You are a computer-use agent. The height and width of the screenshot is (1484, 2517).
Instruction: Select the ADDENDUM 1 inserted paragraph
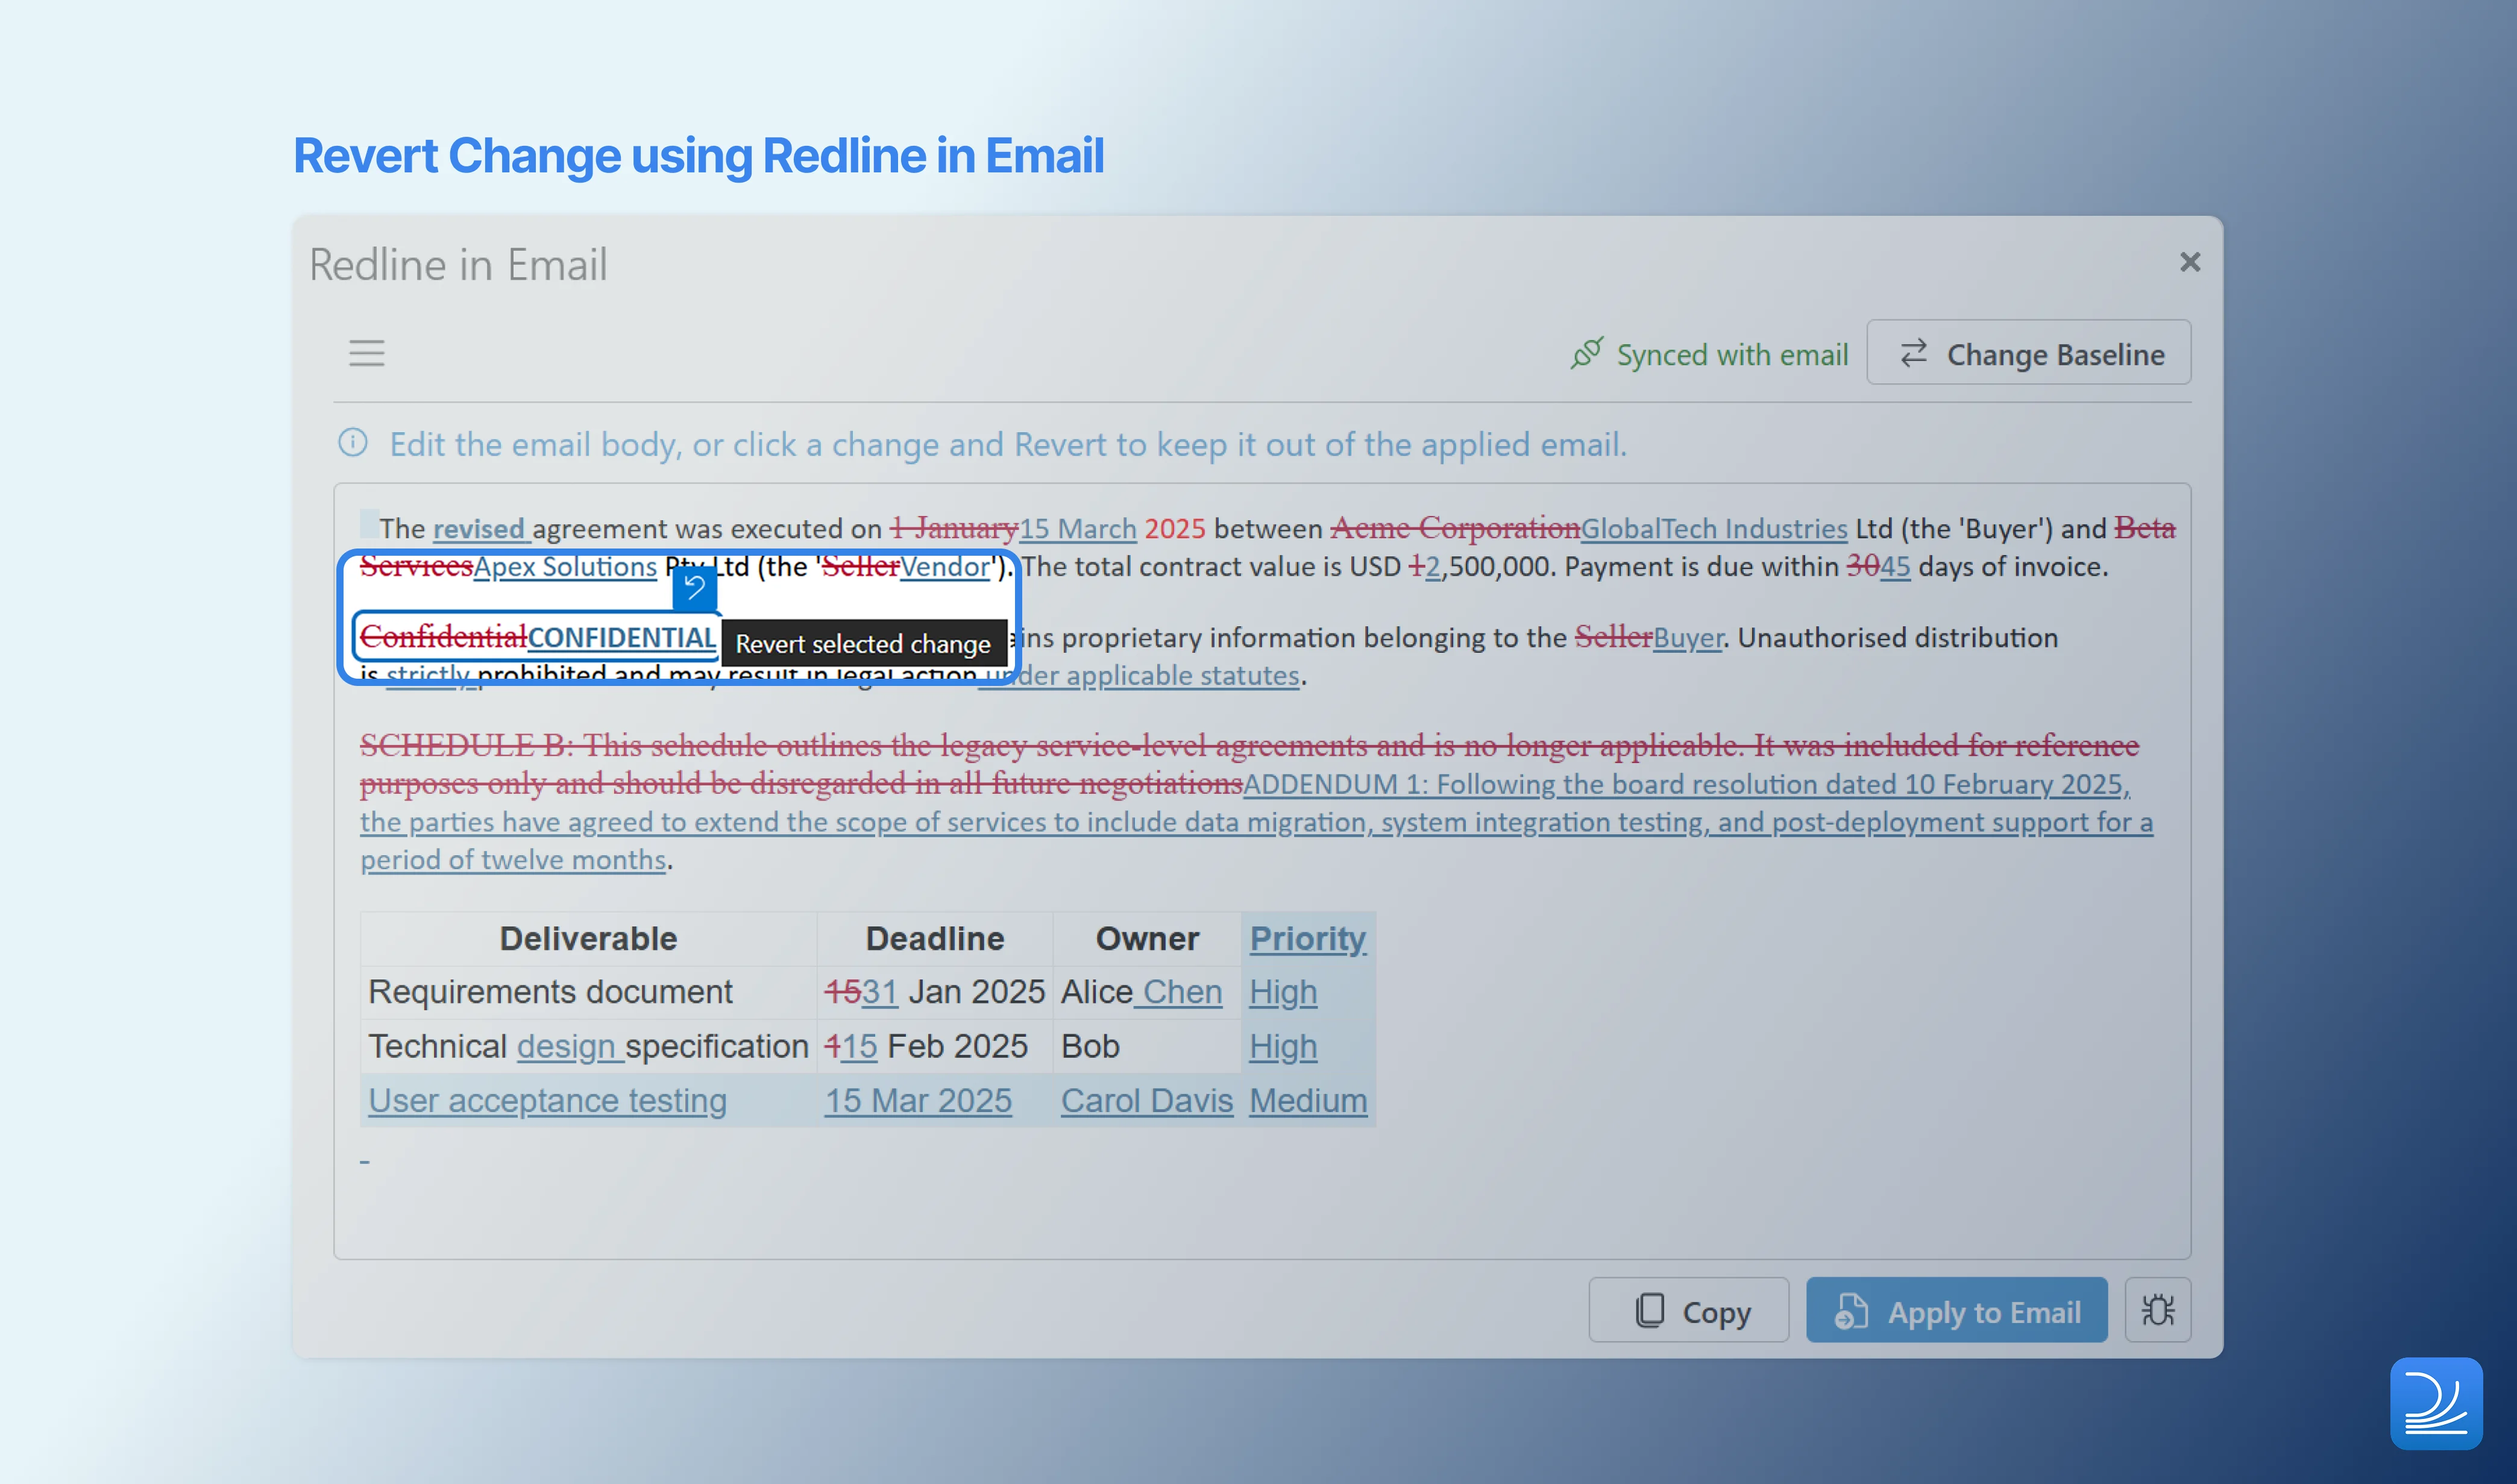pos(1256,822)
